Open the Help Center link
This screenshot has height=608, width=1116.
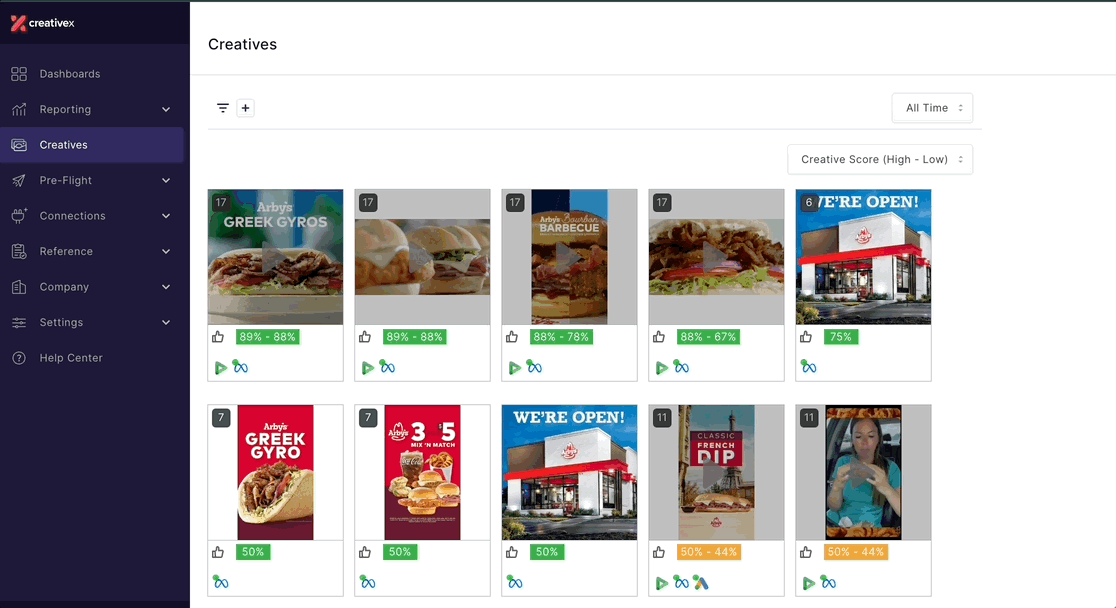click(x=70, y=358)
